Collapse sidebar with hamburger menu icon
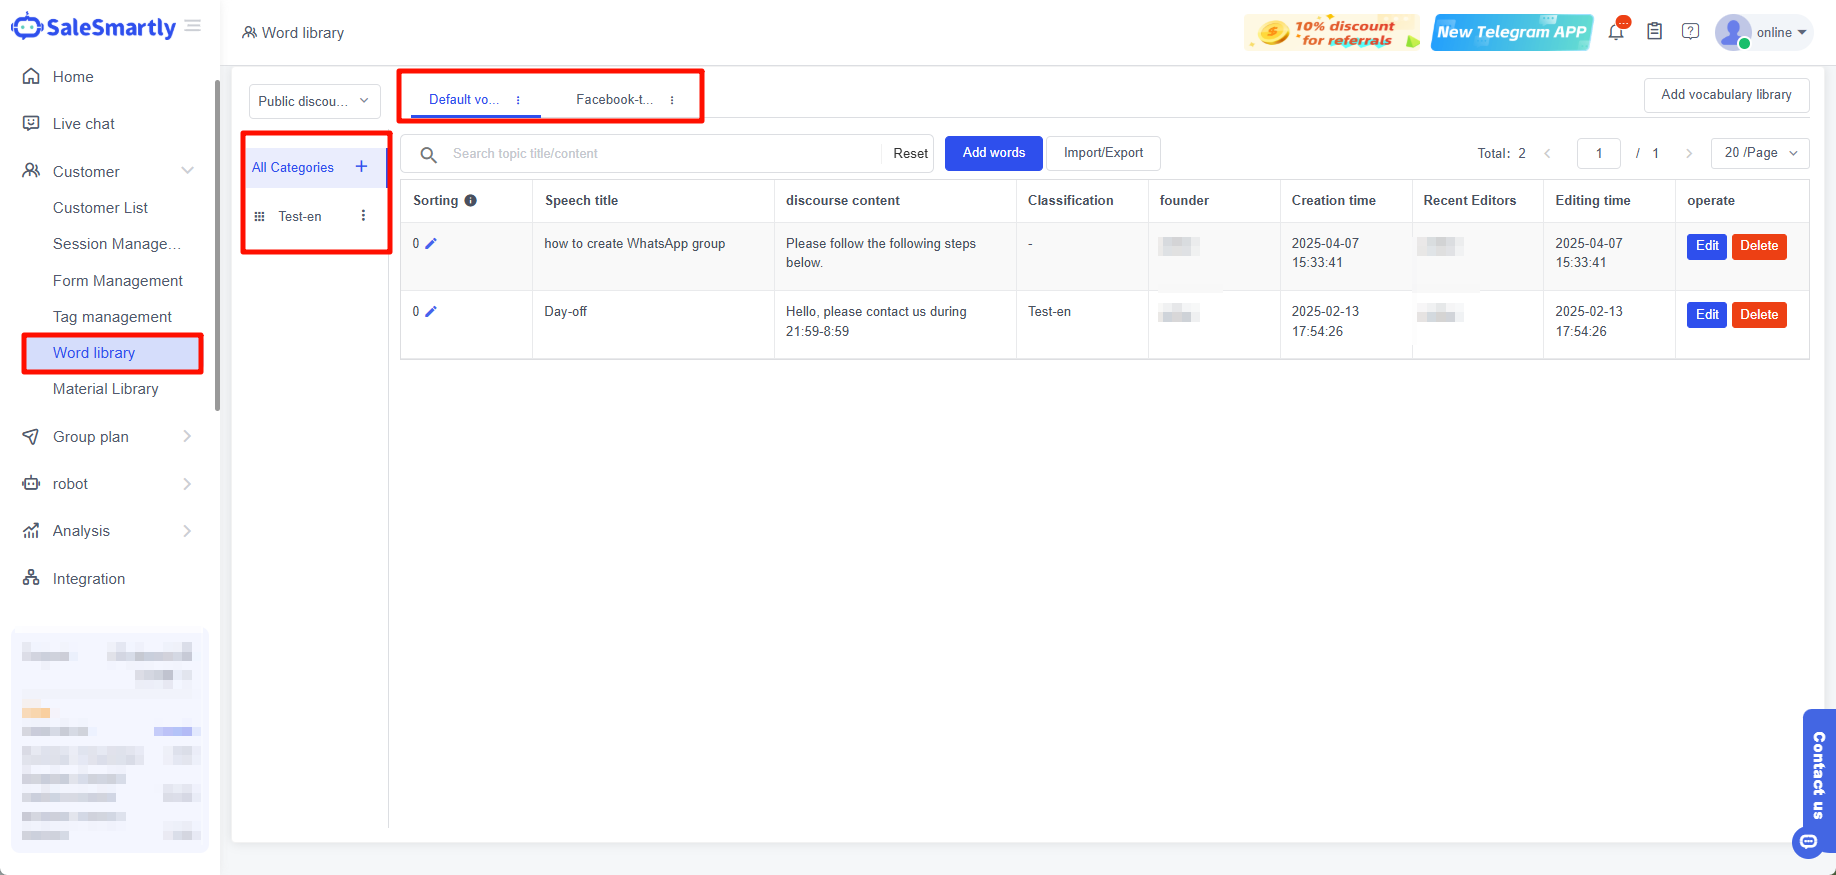This screenshot has width=1836, height=875. (193, 26)
